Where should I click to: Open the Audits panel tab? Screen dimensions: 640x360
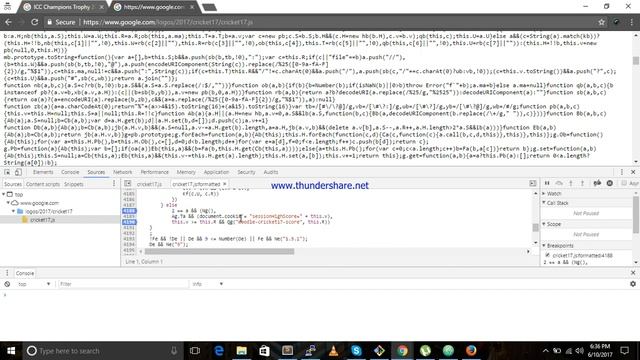(271, 172)
